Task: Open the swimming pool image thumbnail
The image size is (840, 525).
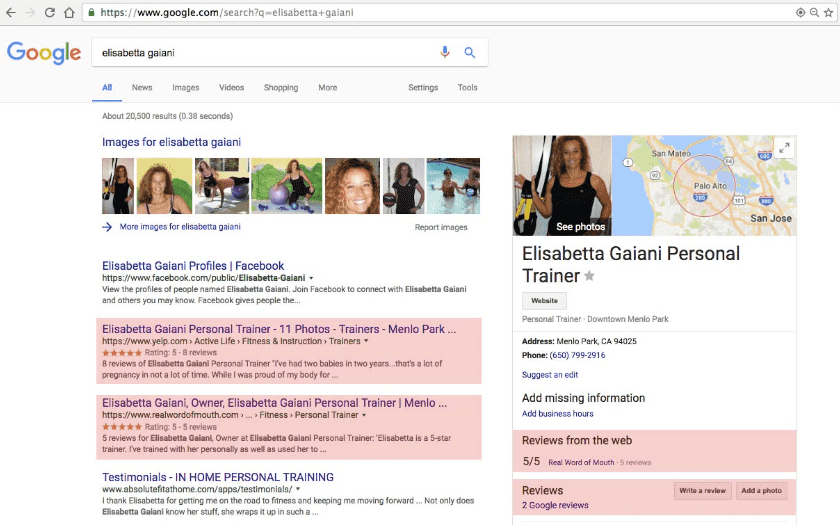Action: tap(453, 186)
